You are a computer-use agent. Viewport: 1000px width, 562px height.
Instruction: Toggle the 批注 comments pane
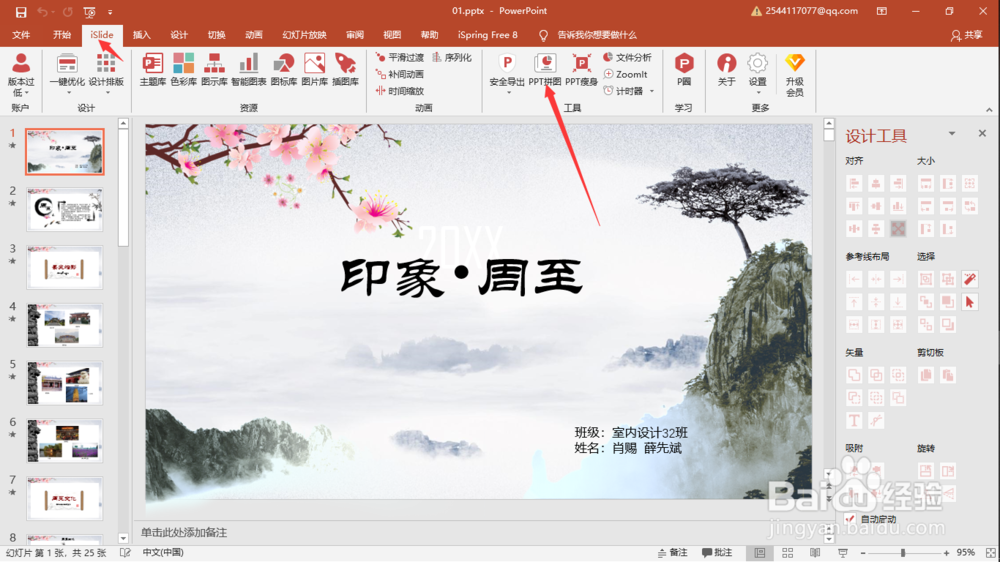pos(717,552)
